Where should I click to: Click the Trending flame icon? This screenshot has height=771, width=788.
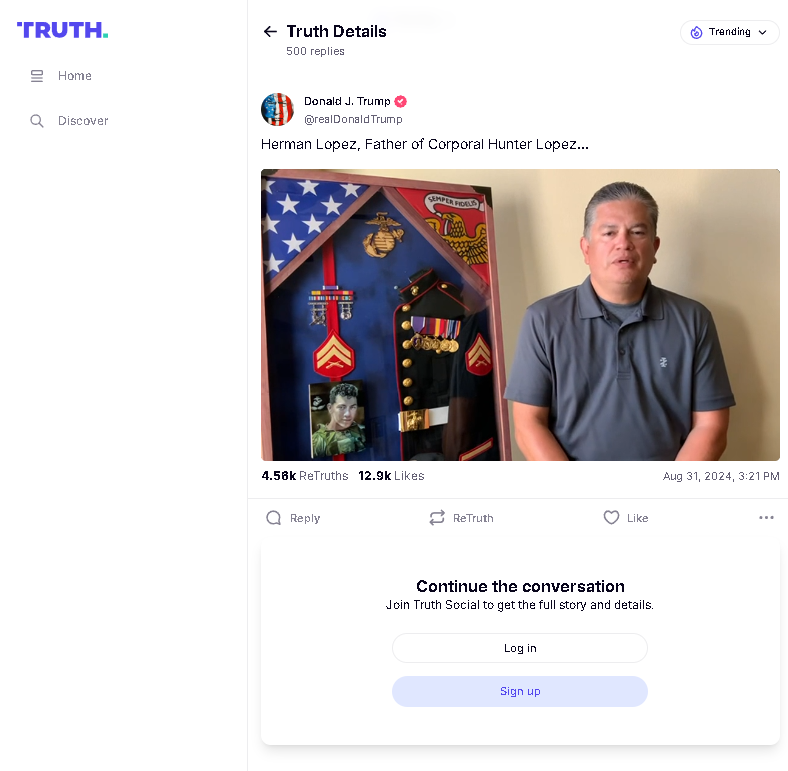point(696,32)
